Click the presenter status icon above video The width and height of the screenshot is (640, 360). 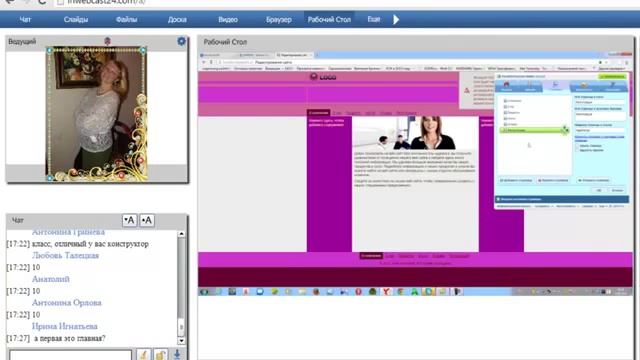point(107,41)
